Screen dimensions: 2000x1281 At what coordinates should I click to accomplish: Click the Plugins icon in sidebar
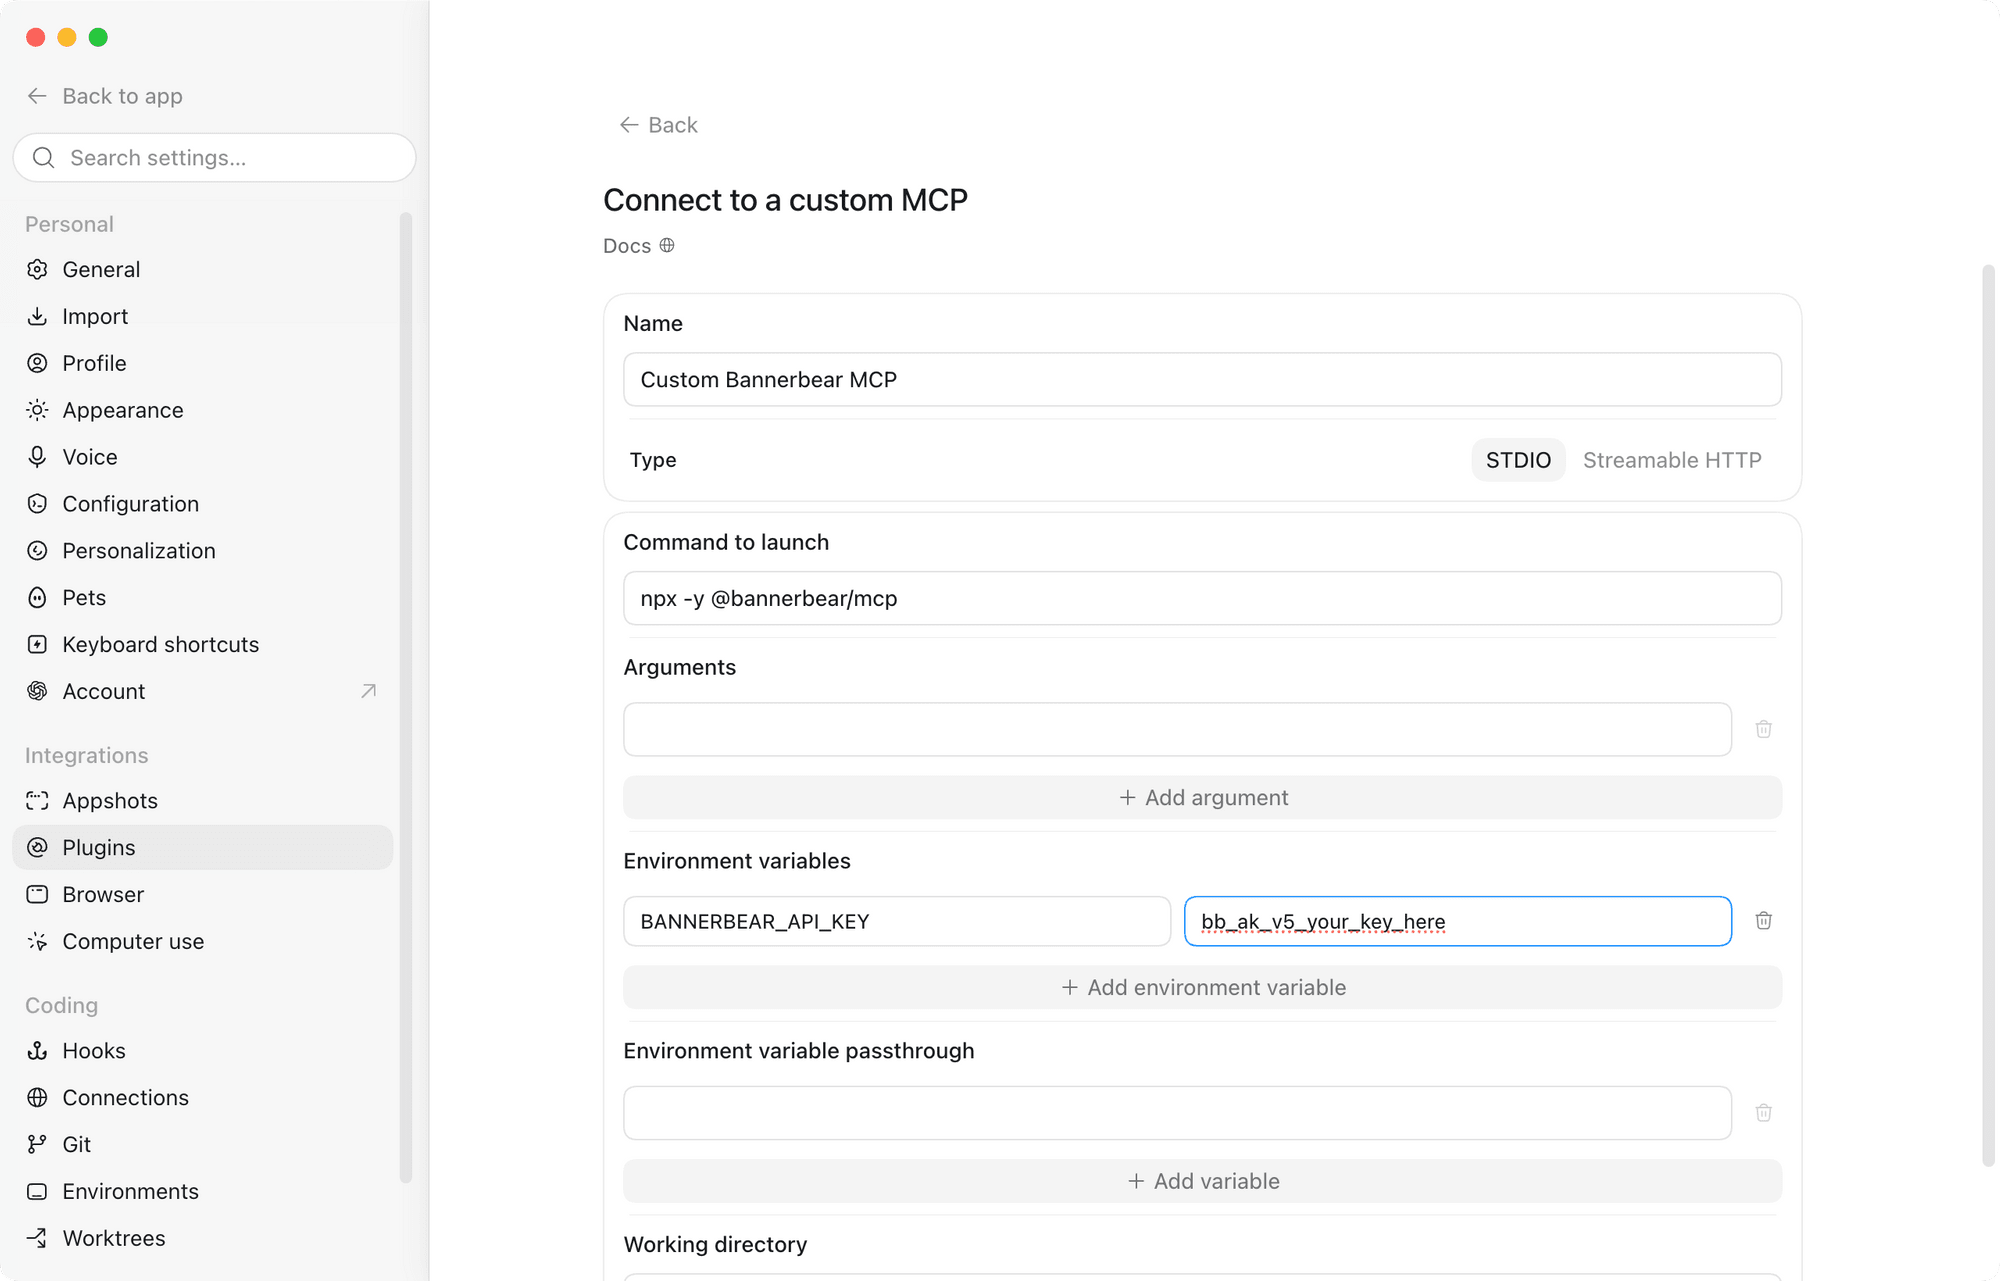tap(37, 848)
